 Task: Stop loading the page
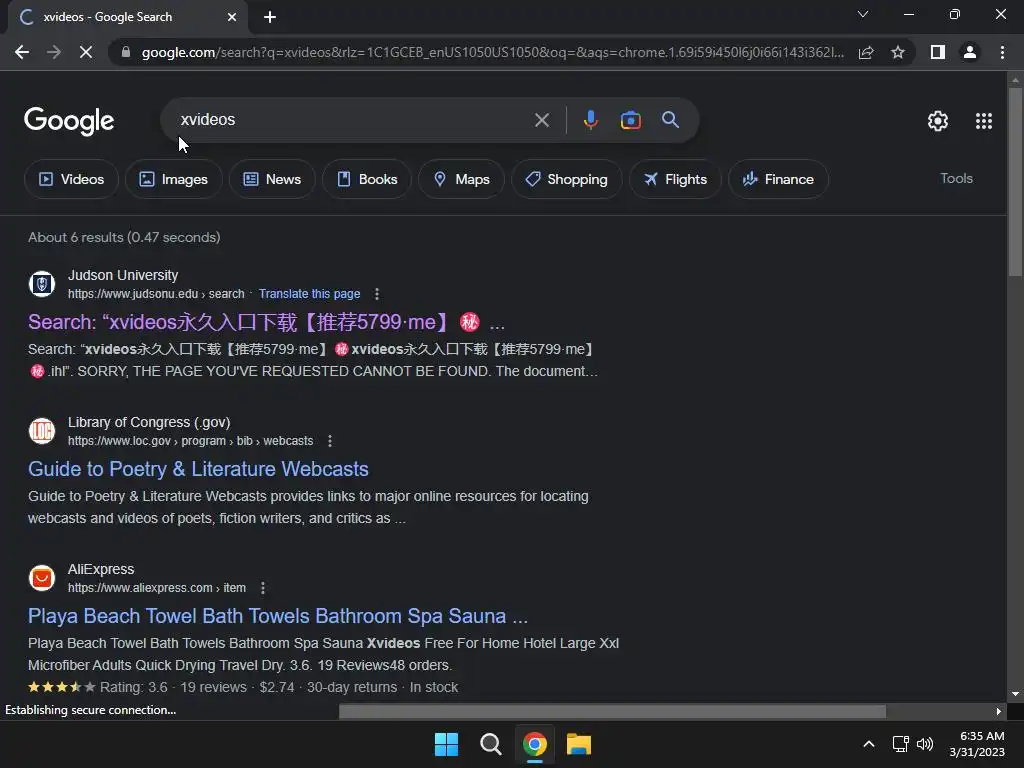[x=86, y=52]
